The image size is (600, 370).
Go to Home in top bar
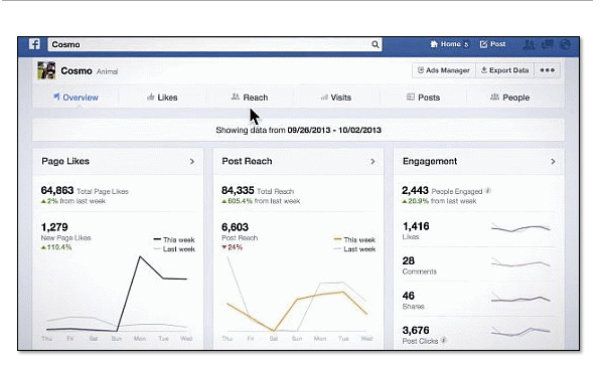tap(449, 44)
